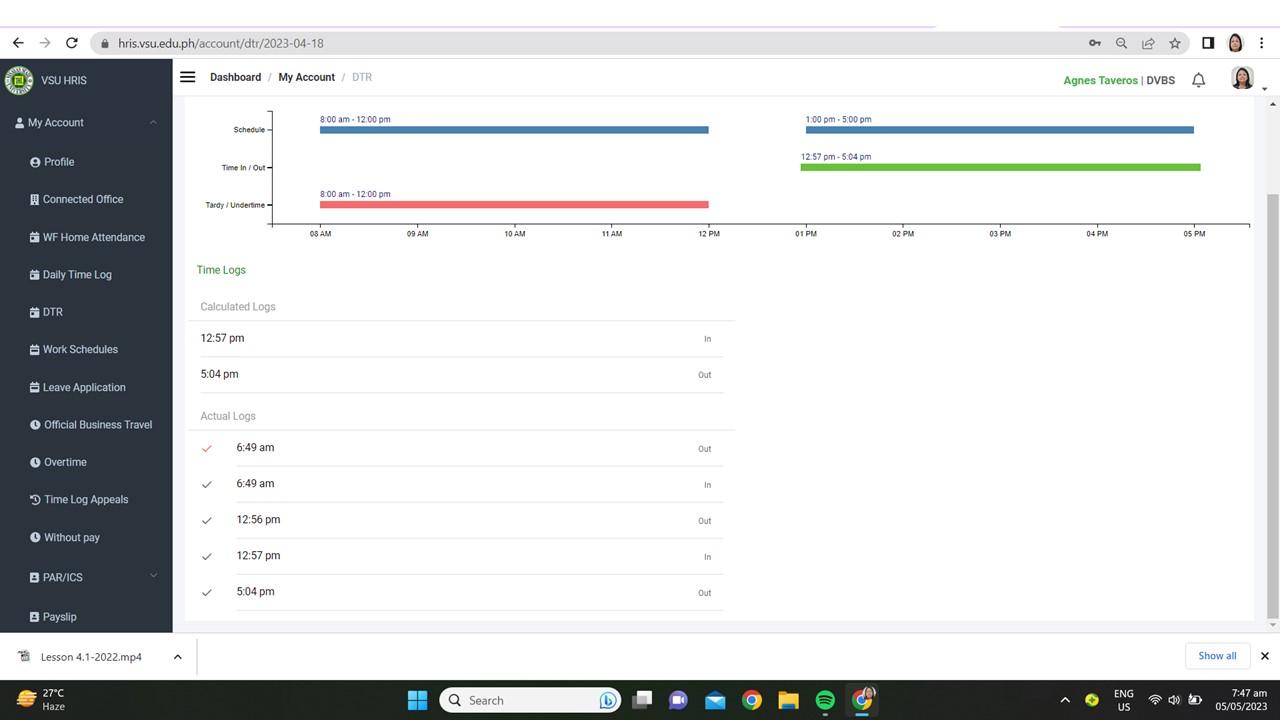This screenshot has height=720, width=1280.
Task: Click the Dashboard breadcrumb link
Action: [x=235, y=77]
